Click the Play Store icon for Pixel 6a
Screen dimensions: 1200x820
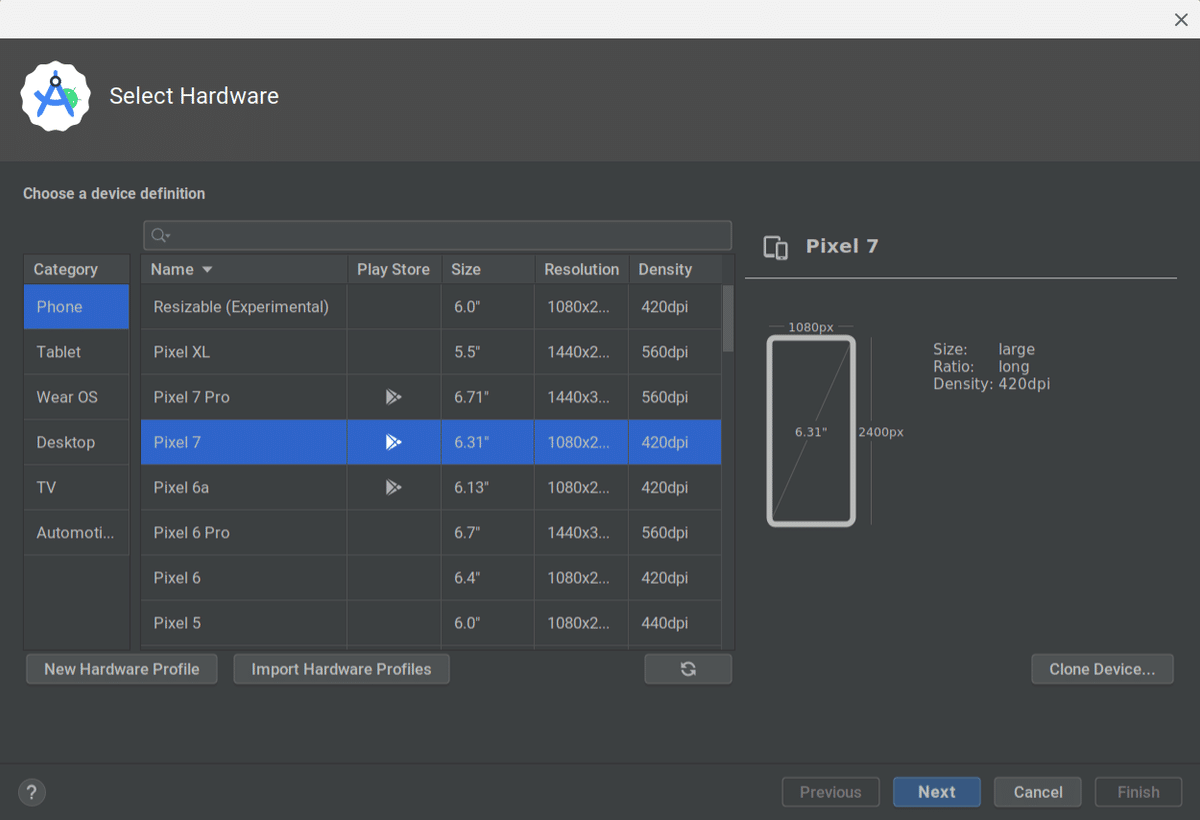click(x=393, y=487)
